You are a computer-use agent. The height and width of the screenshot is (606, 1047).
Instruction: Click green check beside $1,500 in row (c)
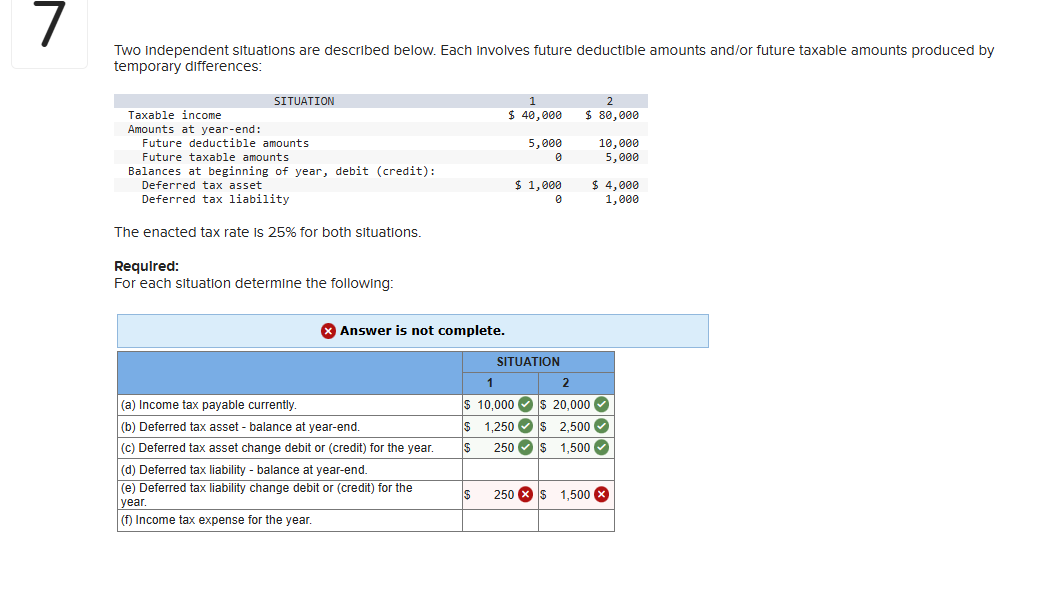click(601, 447)
